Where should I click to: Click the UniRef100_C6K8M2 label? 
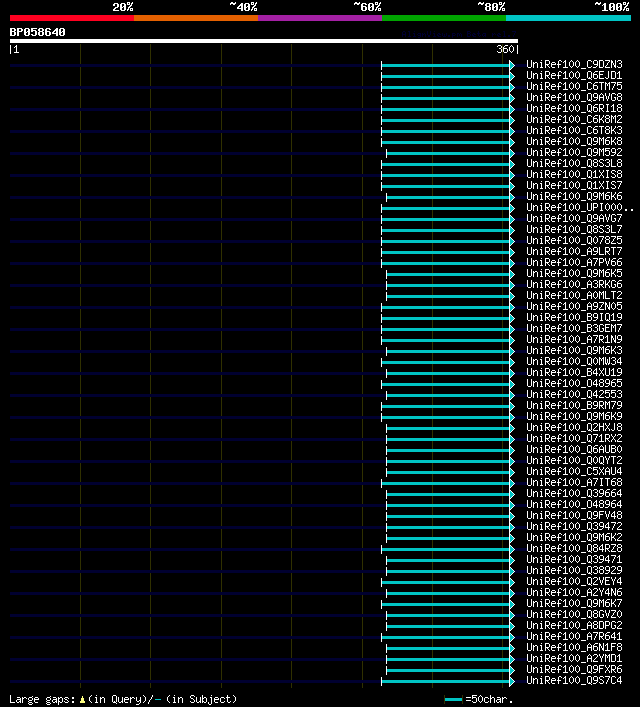click(x=574, y=119)
